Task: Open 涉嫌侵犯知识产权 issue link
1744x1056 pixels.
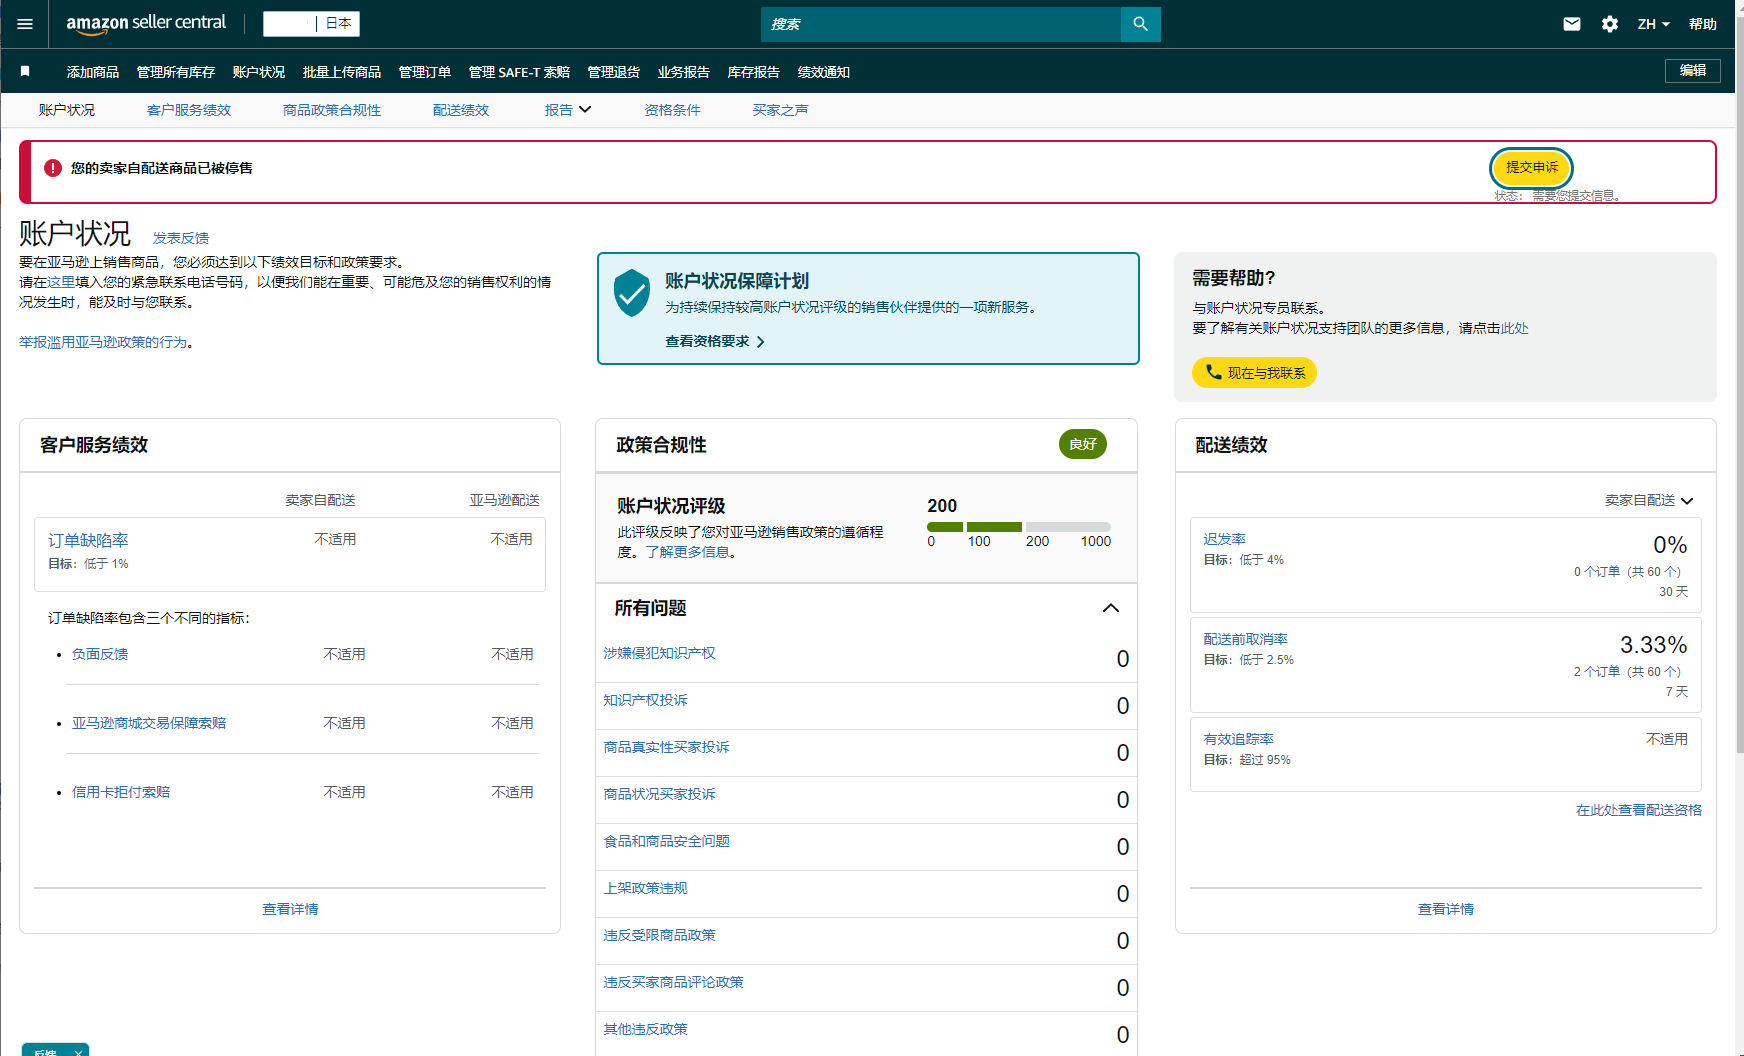Action: tap(660, 653)
